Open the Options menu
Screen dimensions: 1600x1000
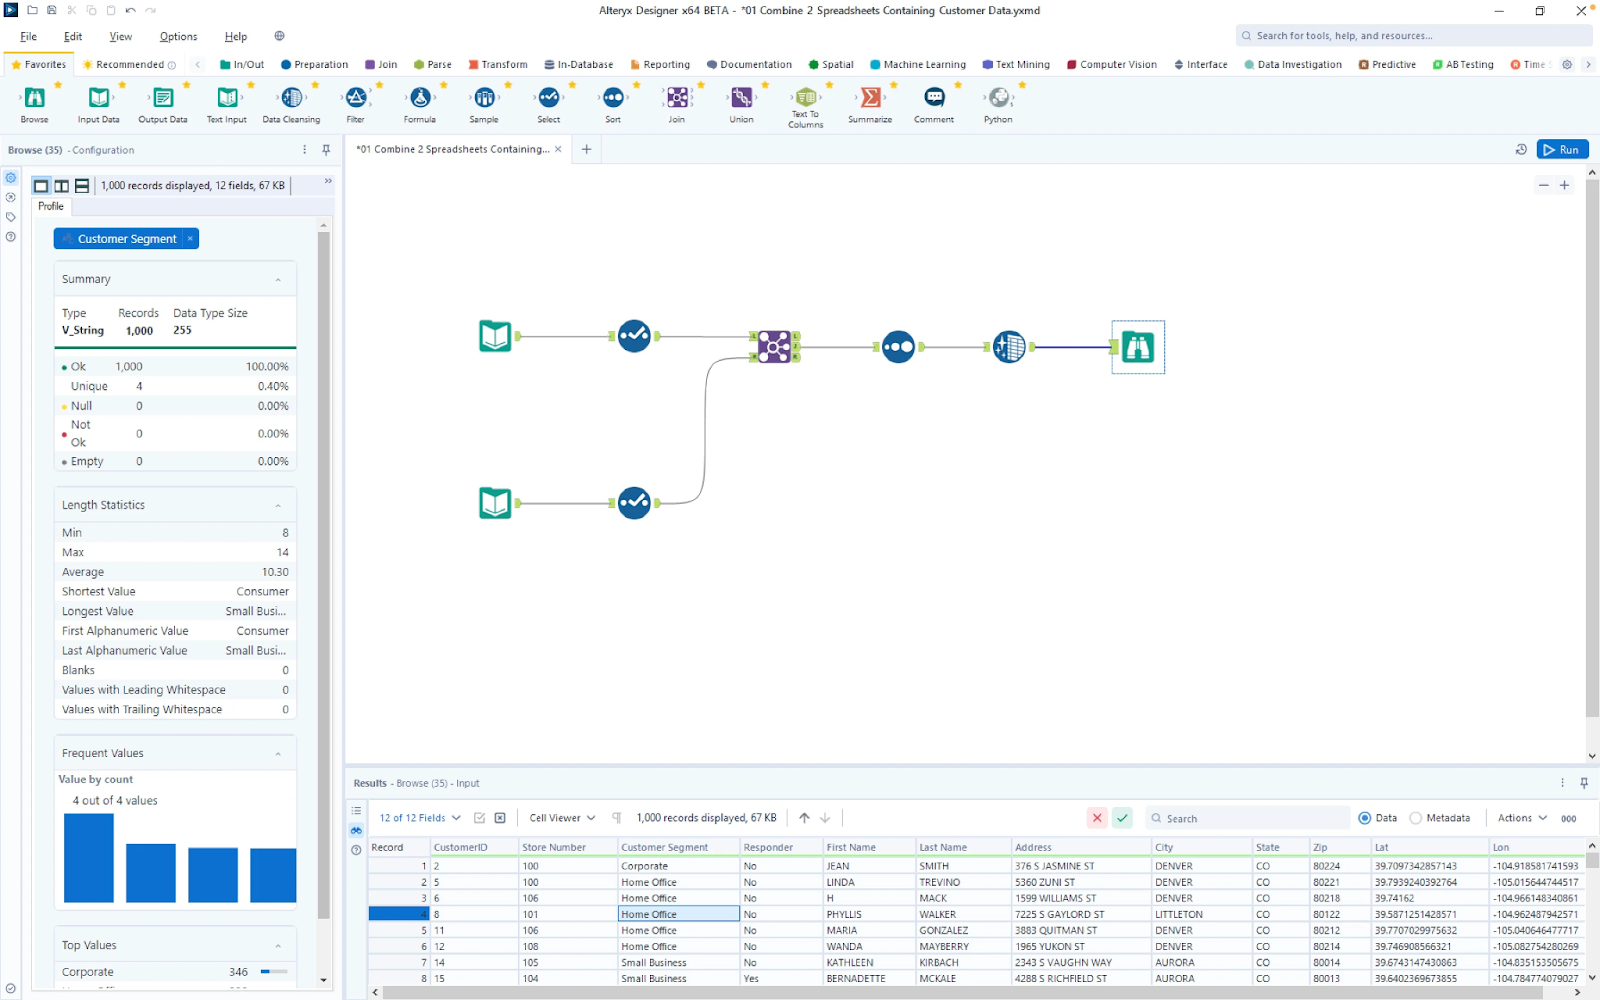[177, 36]
